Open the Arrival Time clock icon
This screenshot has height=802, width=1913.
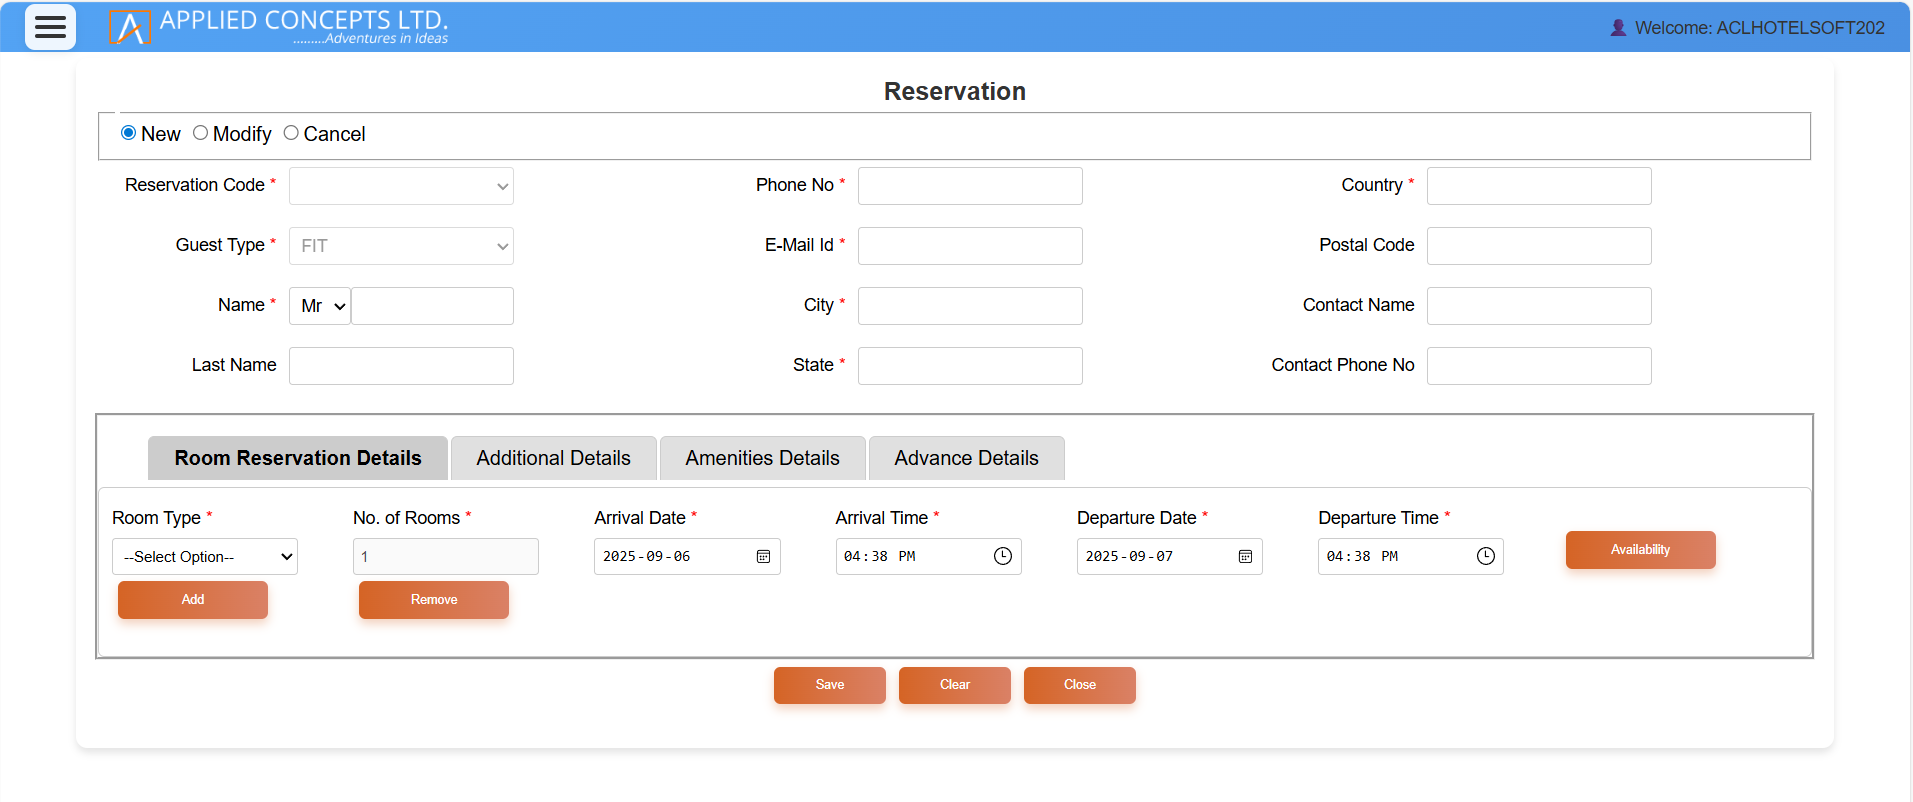[1003, 557]
